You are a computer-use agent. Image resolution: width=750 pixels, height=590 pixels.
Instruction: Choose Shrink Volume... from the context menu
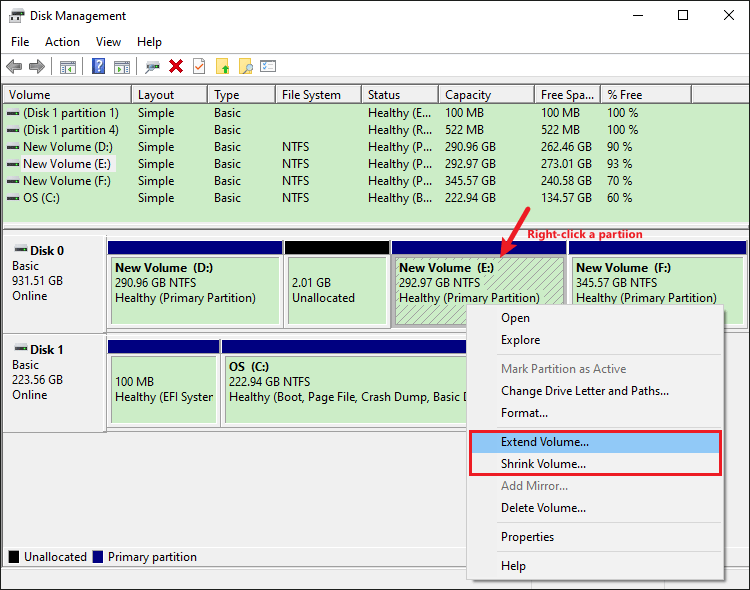(595, 464)
